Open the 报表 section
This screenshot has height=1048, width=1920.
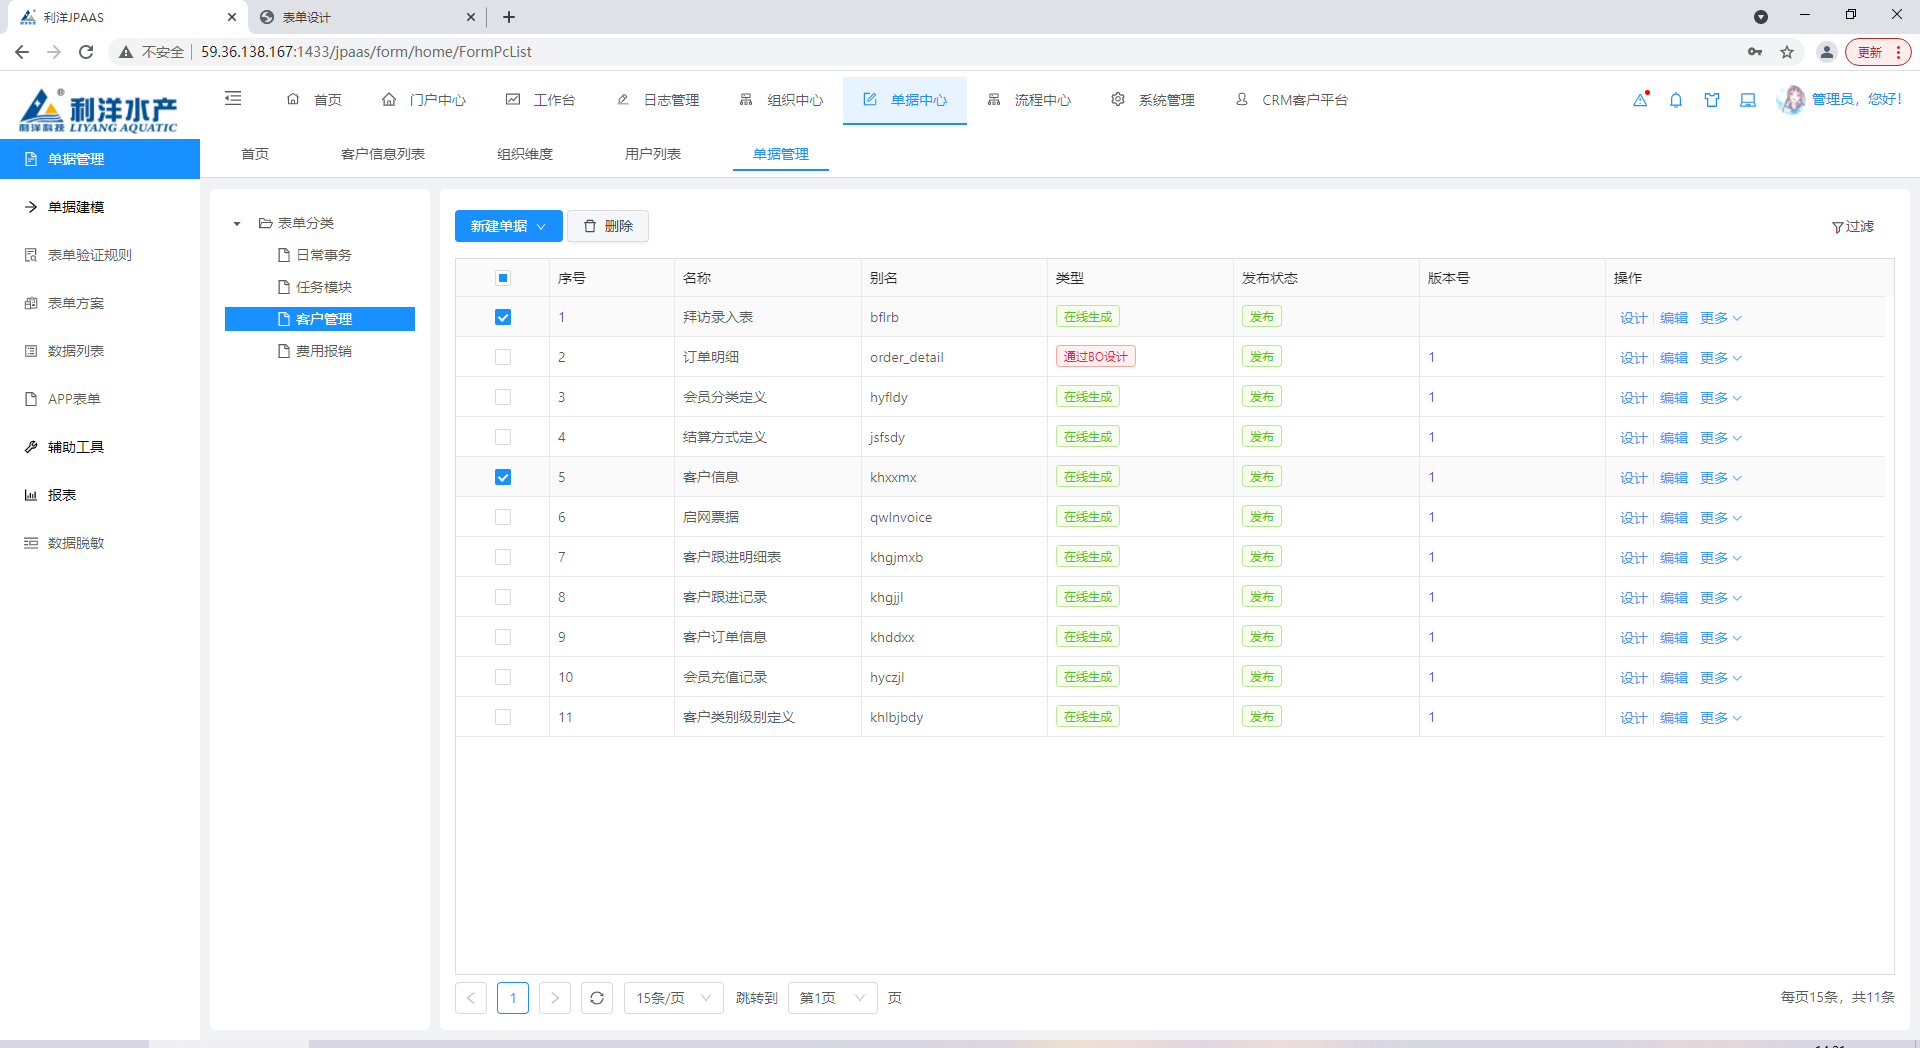pos(62,494)
